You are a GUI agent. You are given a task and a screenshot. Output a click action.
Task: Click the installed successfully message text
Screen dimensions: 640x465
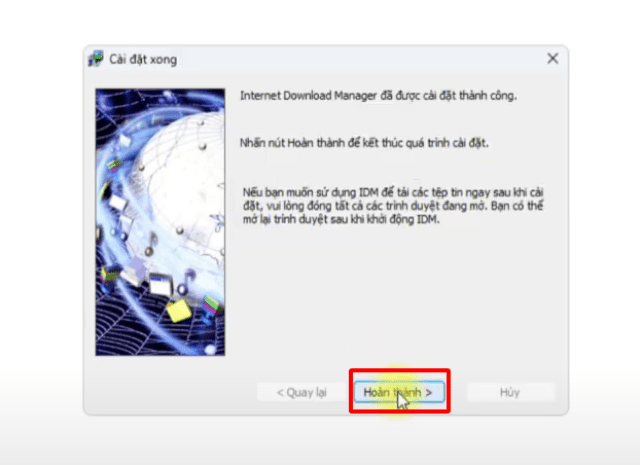point(378,96)
